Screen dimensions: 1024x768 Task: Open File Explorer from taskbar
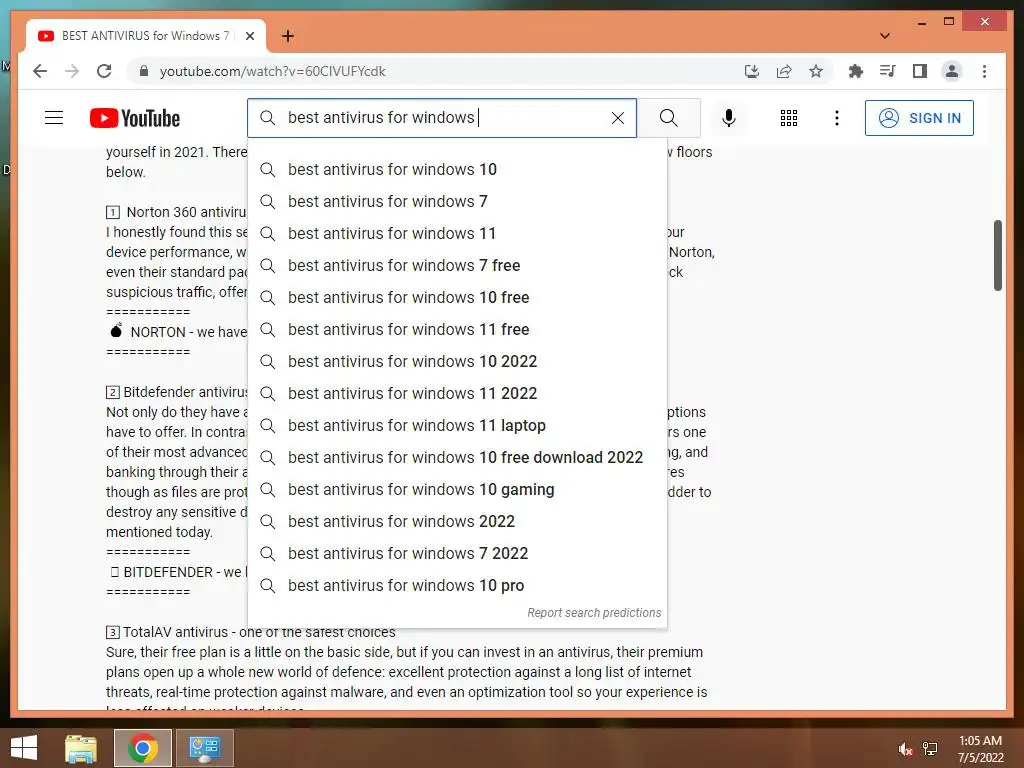coord(81,748)
